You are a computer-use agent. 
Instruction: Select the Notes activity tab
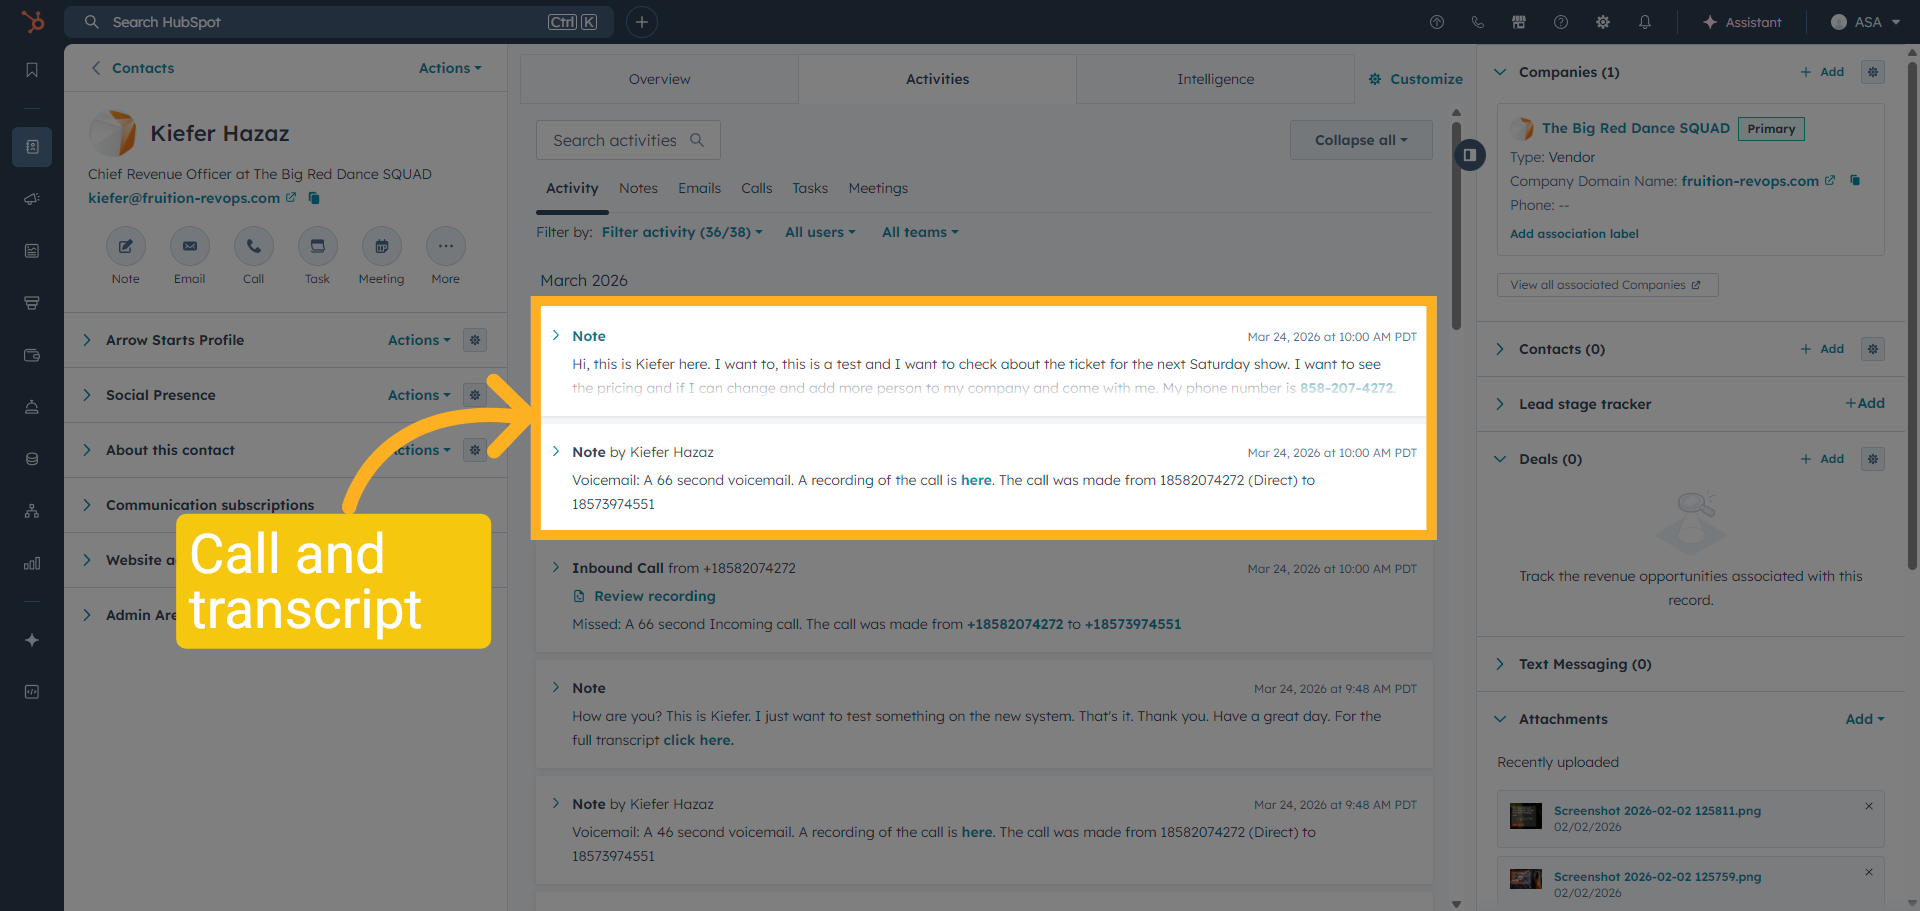[x=638, y=188]
